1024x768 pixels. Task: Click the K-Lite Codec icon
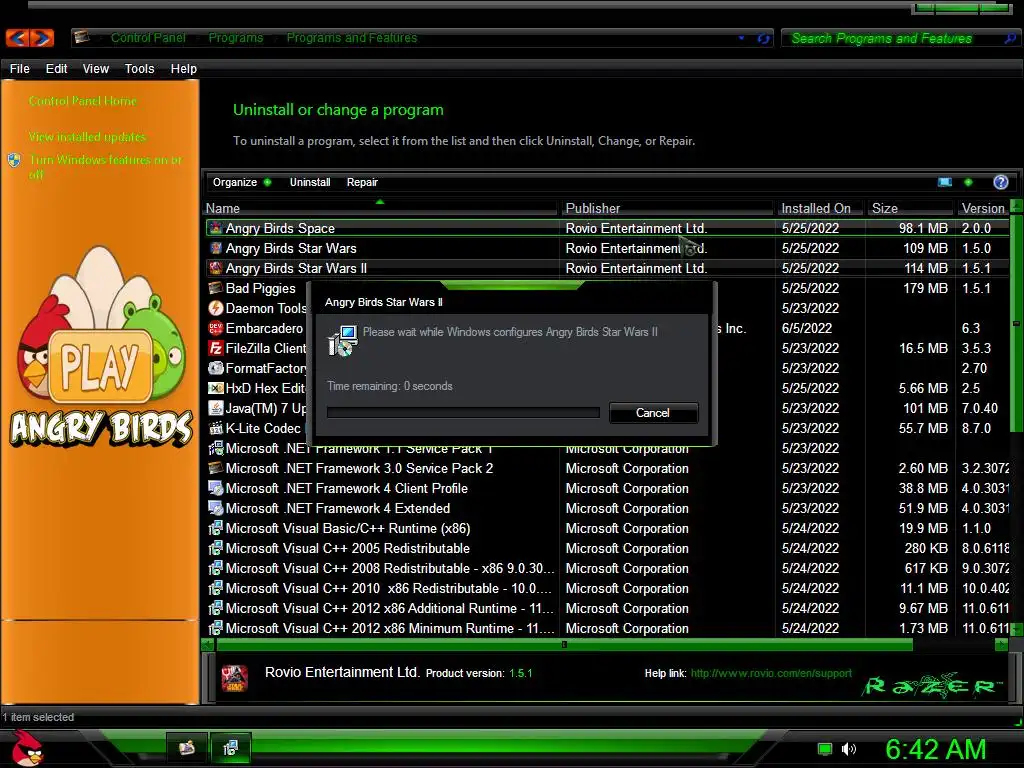216,428
